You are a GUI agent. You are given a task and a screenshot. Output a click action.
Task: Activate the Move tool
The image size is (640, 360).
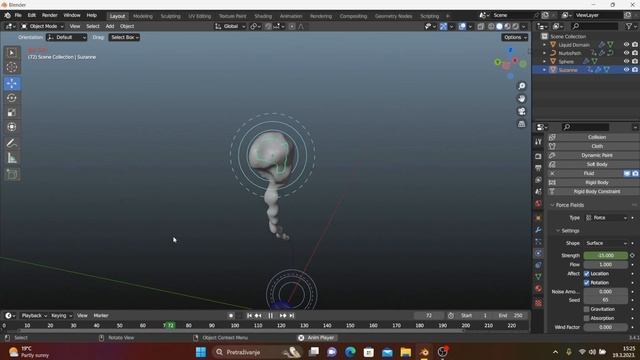click(x=12, y=83)
